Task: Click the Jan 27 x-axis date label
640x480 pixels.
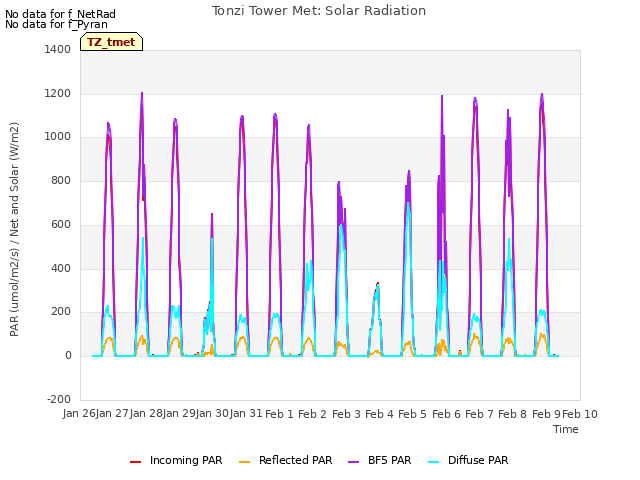Action: pyautogui.click(x=112, y=414)
